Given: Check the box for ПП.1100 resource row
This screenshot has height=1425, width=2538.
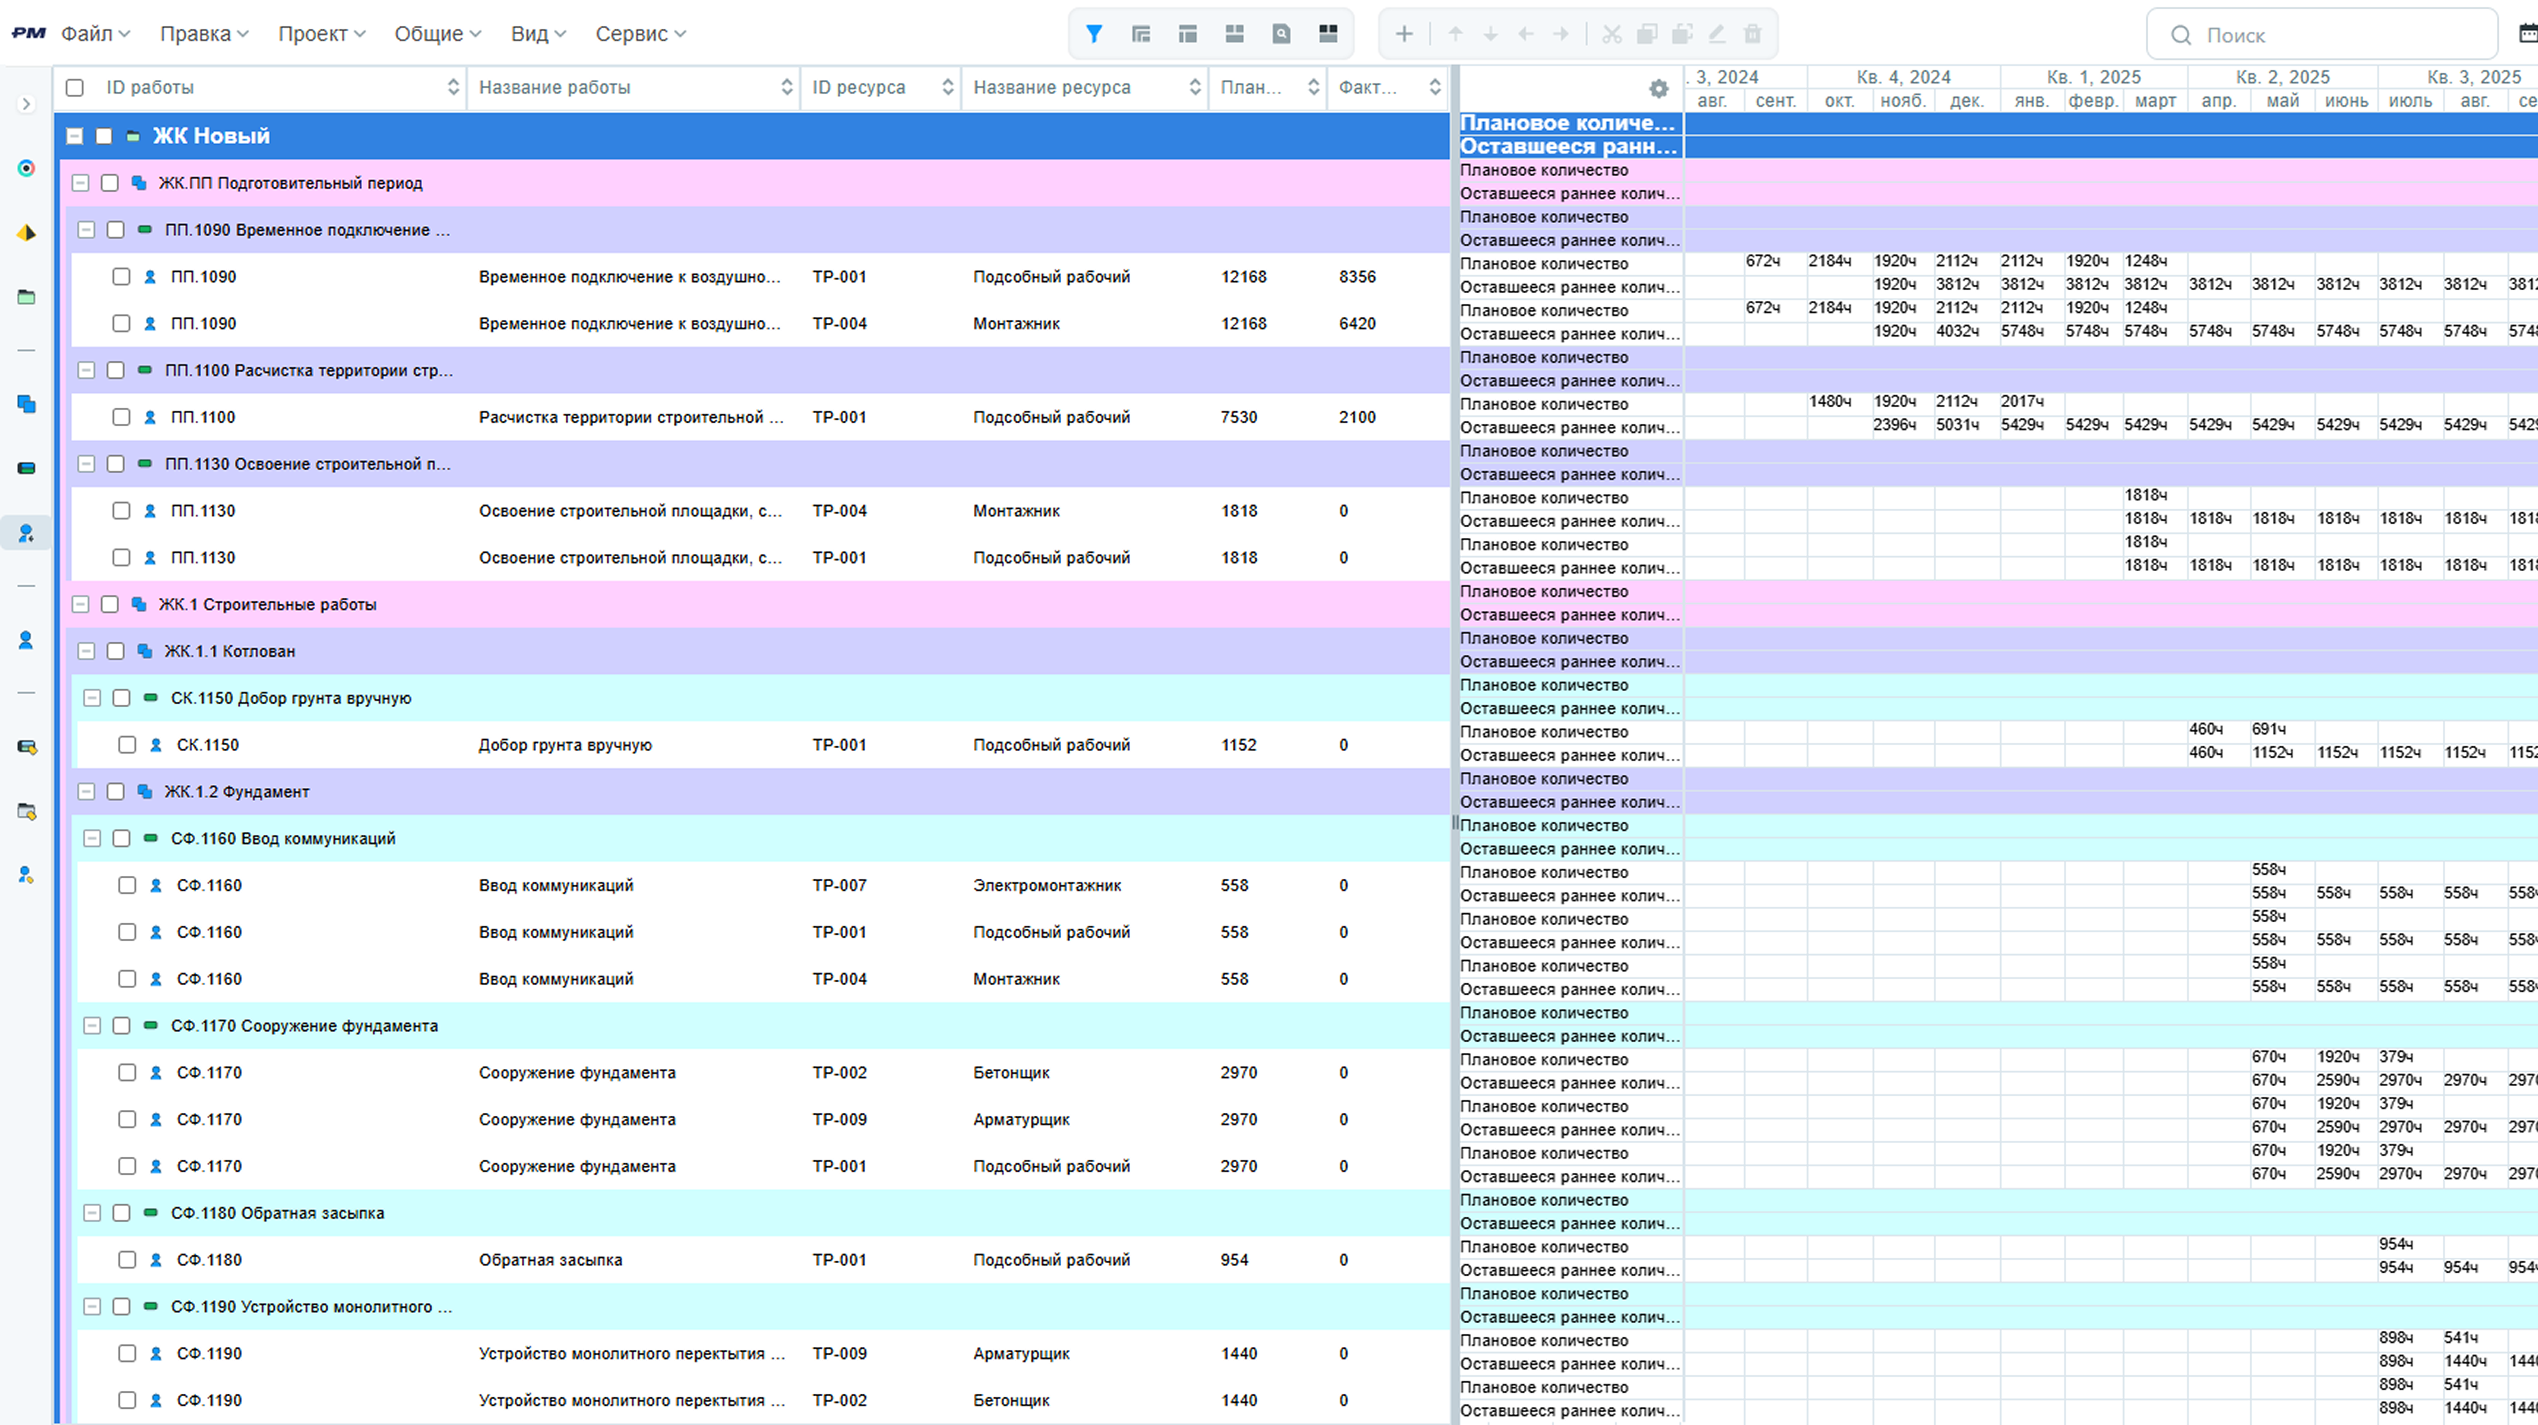Looking at the screenshot, I should (x=121, y=417).
